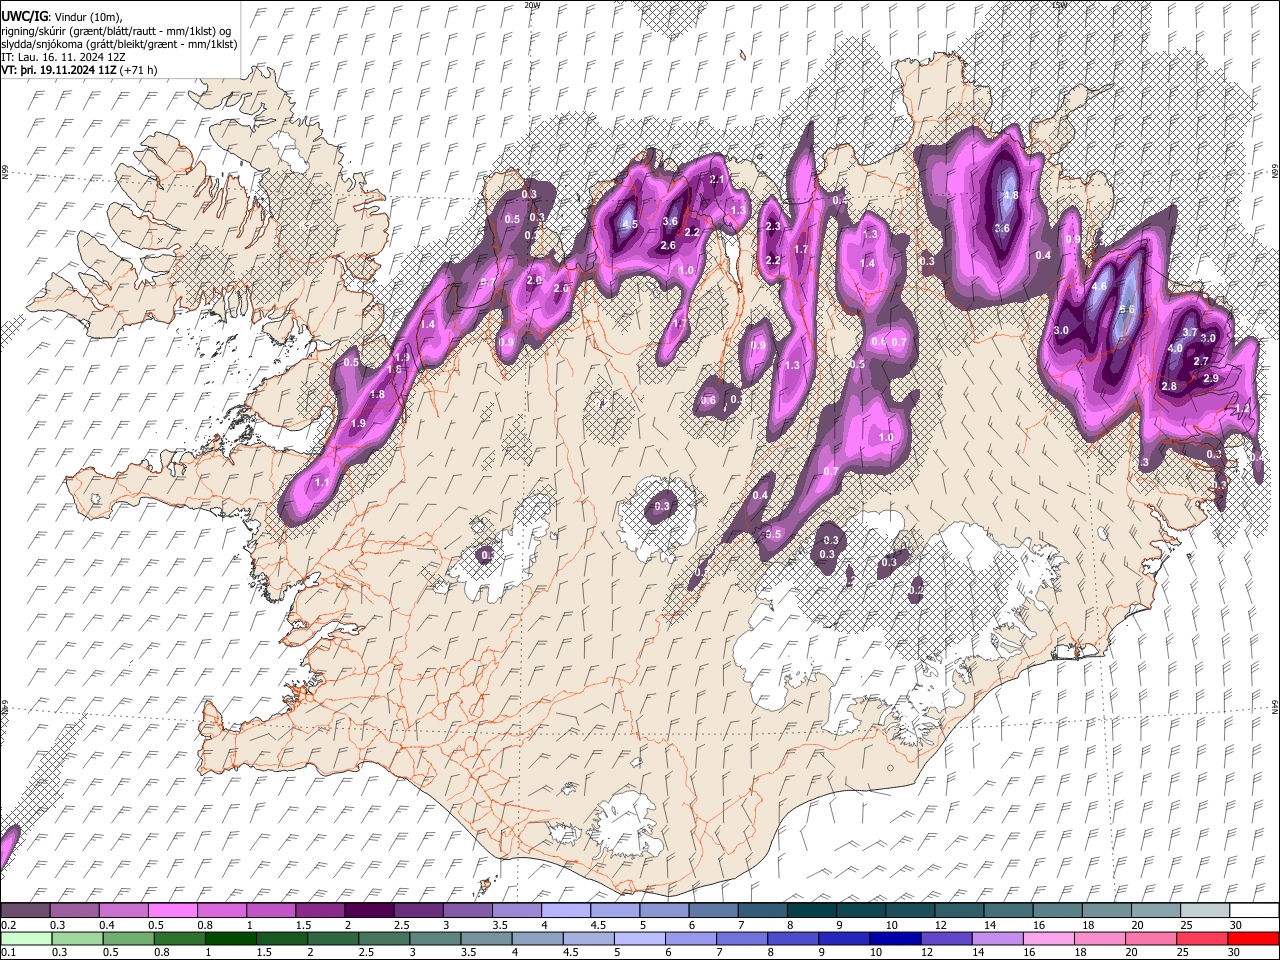Image resolution: width=1280 pixels, height=960 pixels.
Task: Click the navy blue swatch starting at 10 in lower legend
Action: pos(895,938)
